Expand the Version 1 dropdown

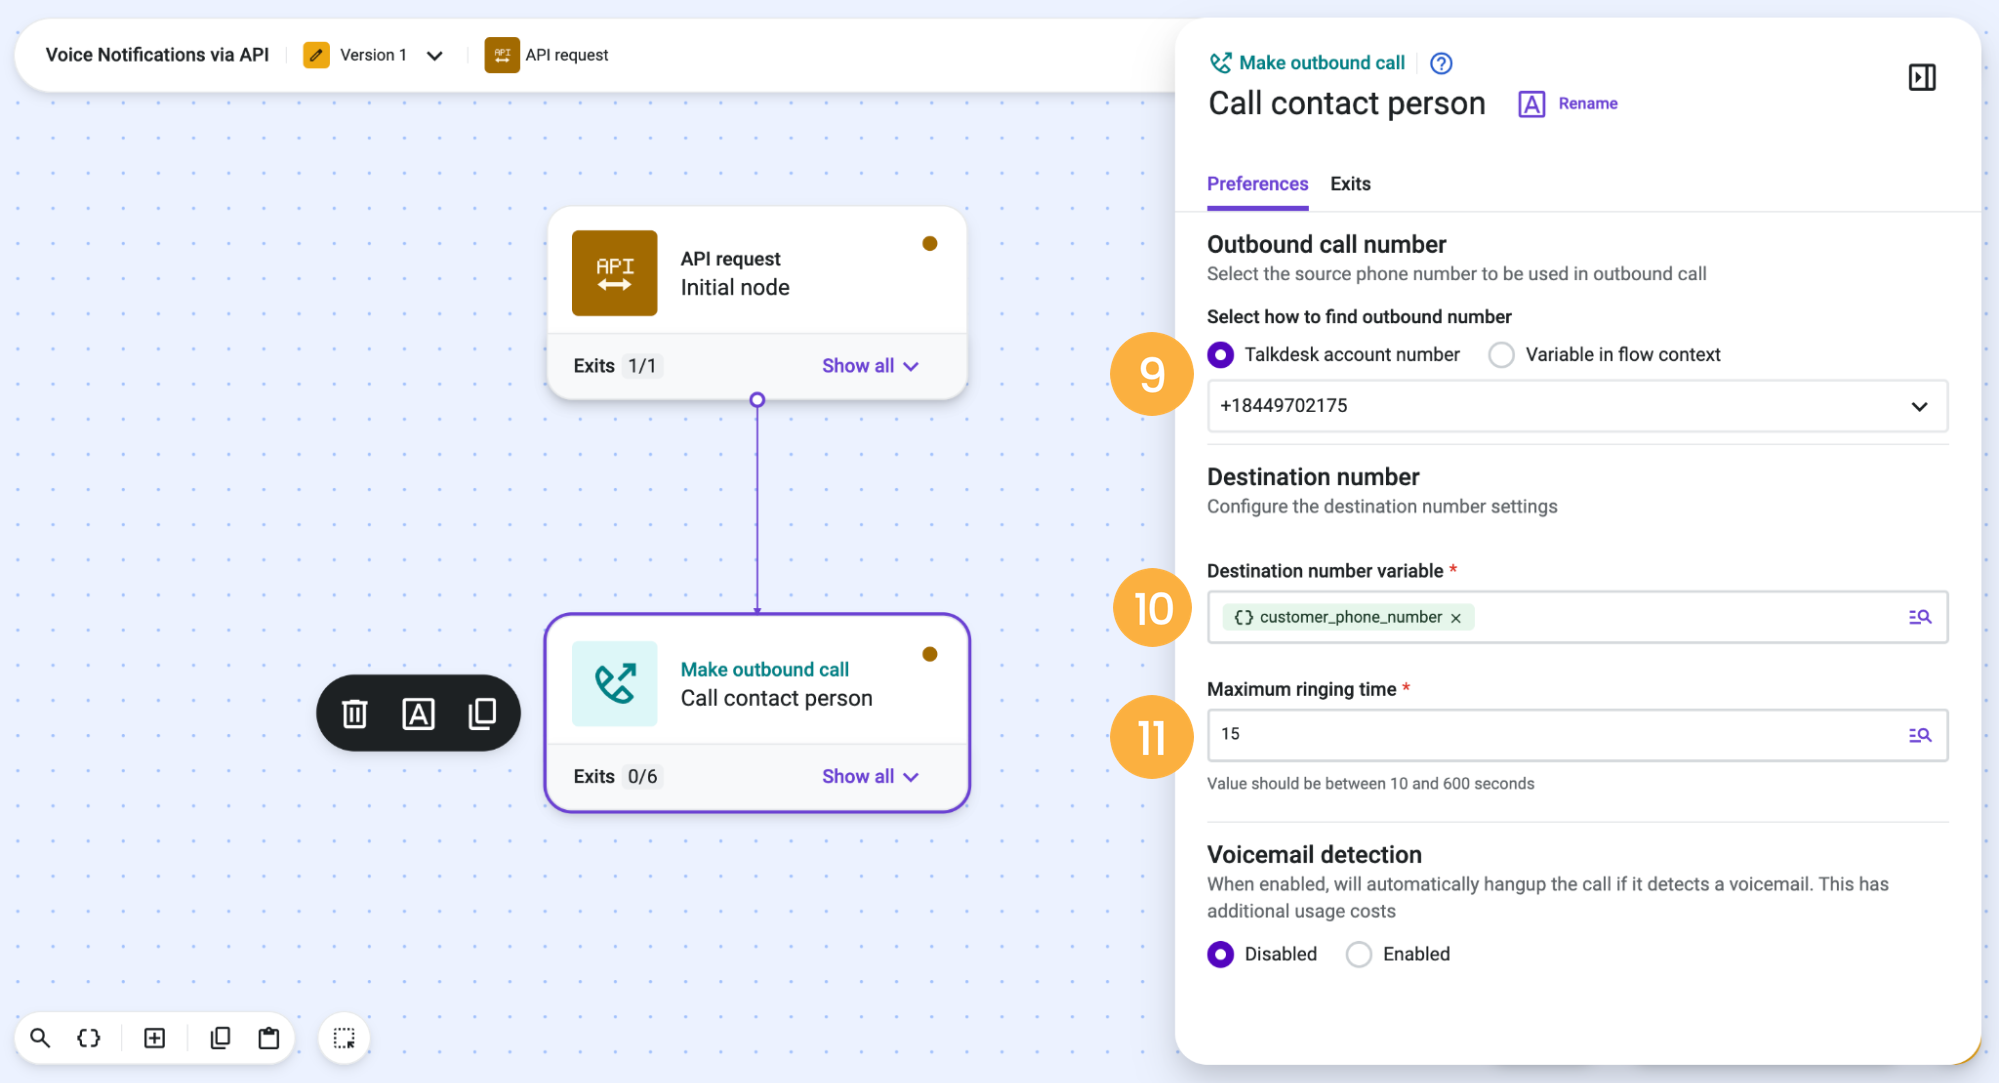tap(434, 55)
